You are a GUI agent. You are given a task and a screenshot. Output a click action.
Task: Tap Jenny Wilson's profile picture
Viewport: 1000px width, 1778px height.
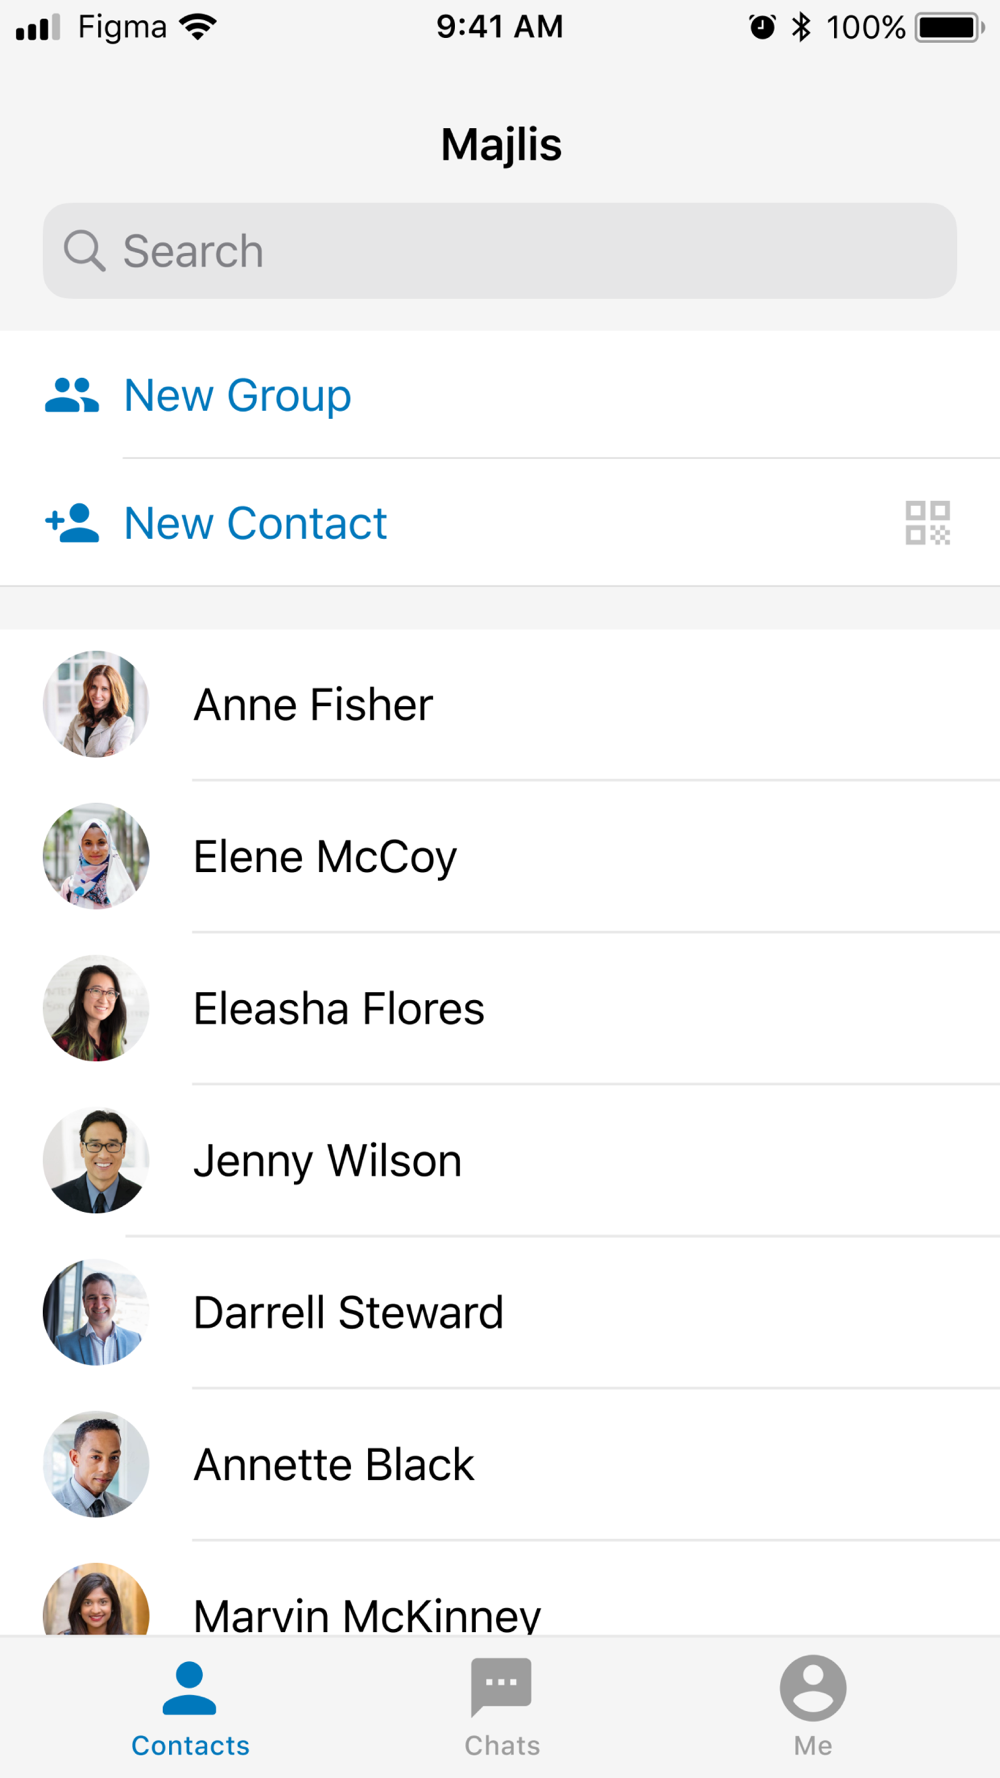coord(96,1160)
